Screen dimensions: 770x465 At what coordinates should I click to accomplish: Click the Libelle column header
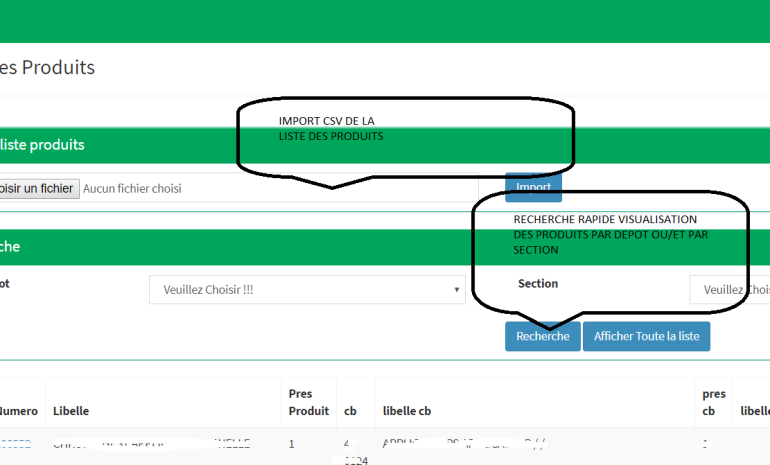click(x=71, y=411)
